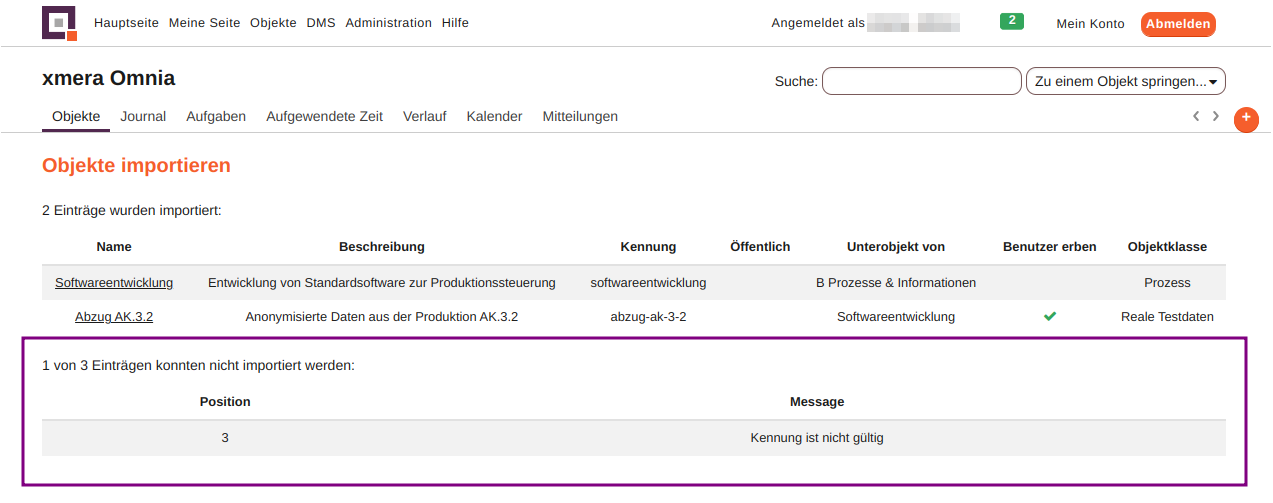Go to Meine Seite
The width and height of the screenshot is (1273, 503).
204,23
